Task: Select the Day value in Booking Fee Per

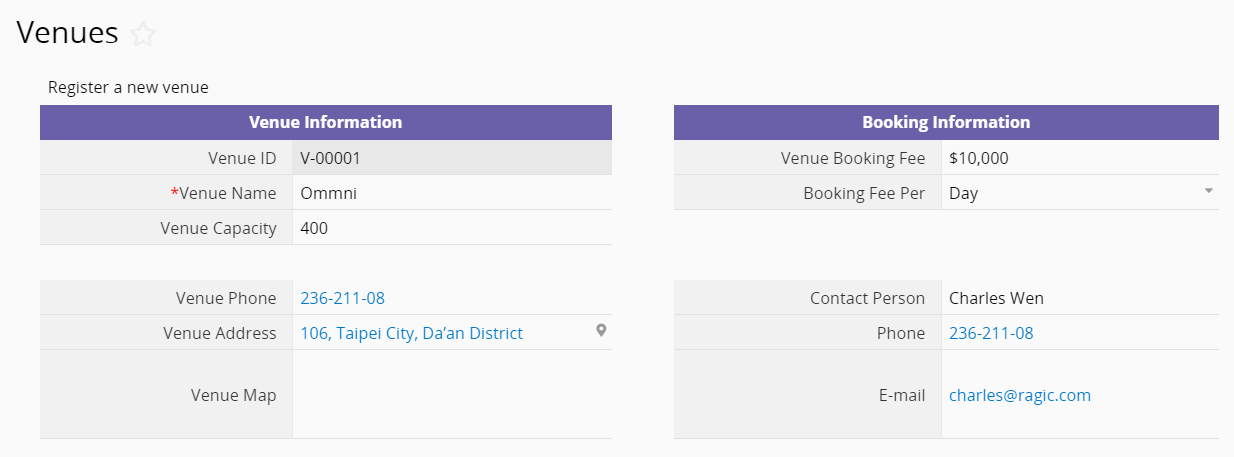Action: coord(963,193)
